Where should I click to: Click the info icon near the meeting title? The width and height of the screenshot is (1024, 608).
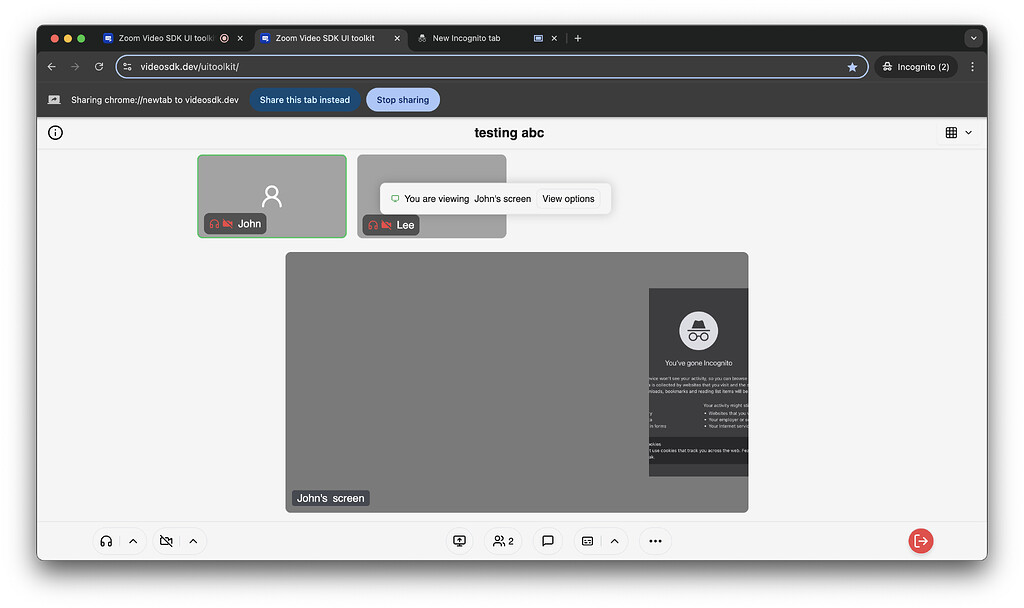[x=55, y=132]
